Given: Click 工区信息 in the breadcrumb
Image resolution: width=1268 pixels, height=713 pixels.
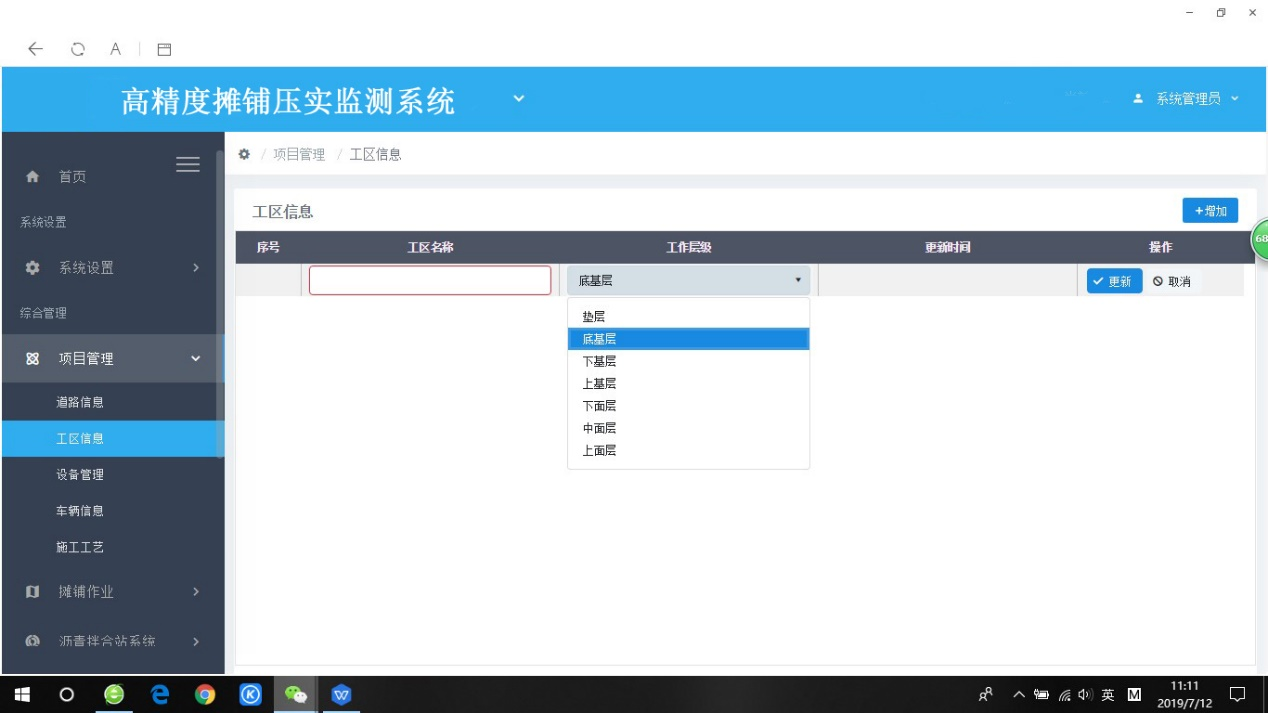Looking at the screenshot, I should tap(375, 154).
